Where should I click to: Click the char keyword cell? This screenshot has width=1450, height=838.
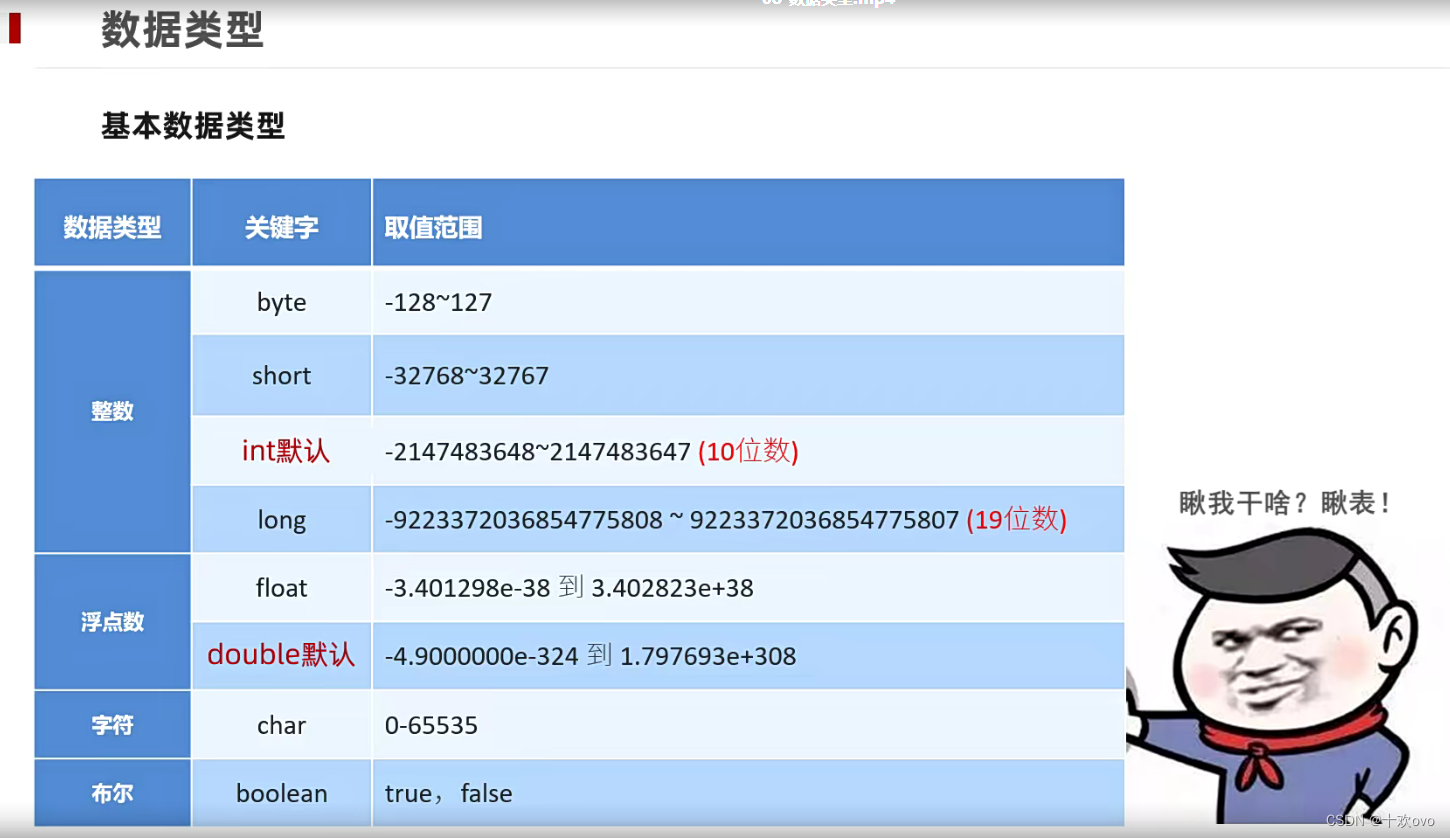281,724
